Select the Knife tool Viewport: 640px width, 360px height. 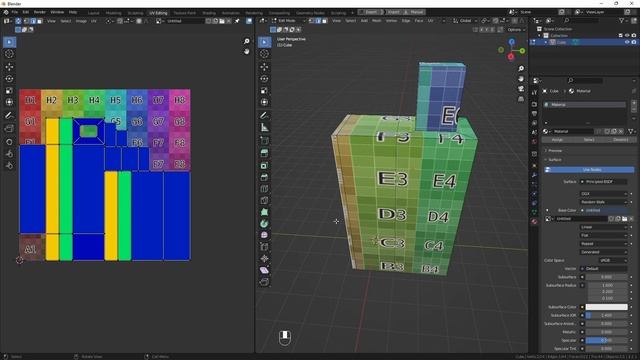click(x=264, y=200)
